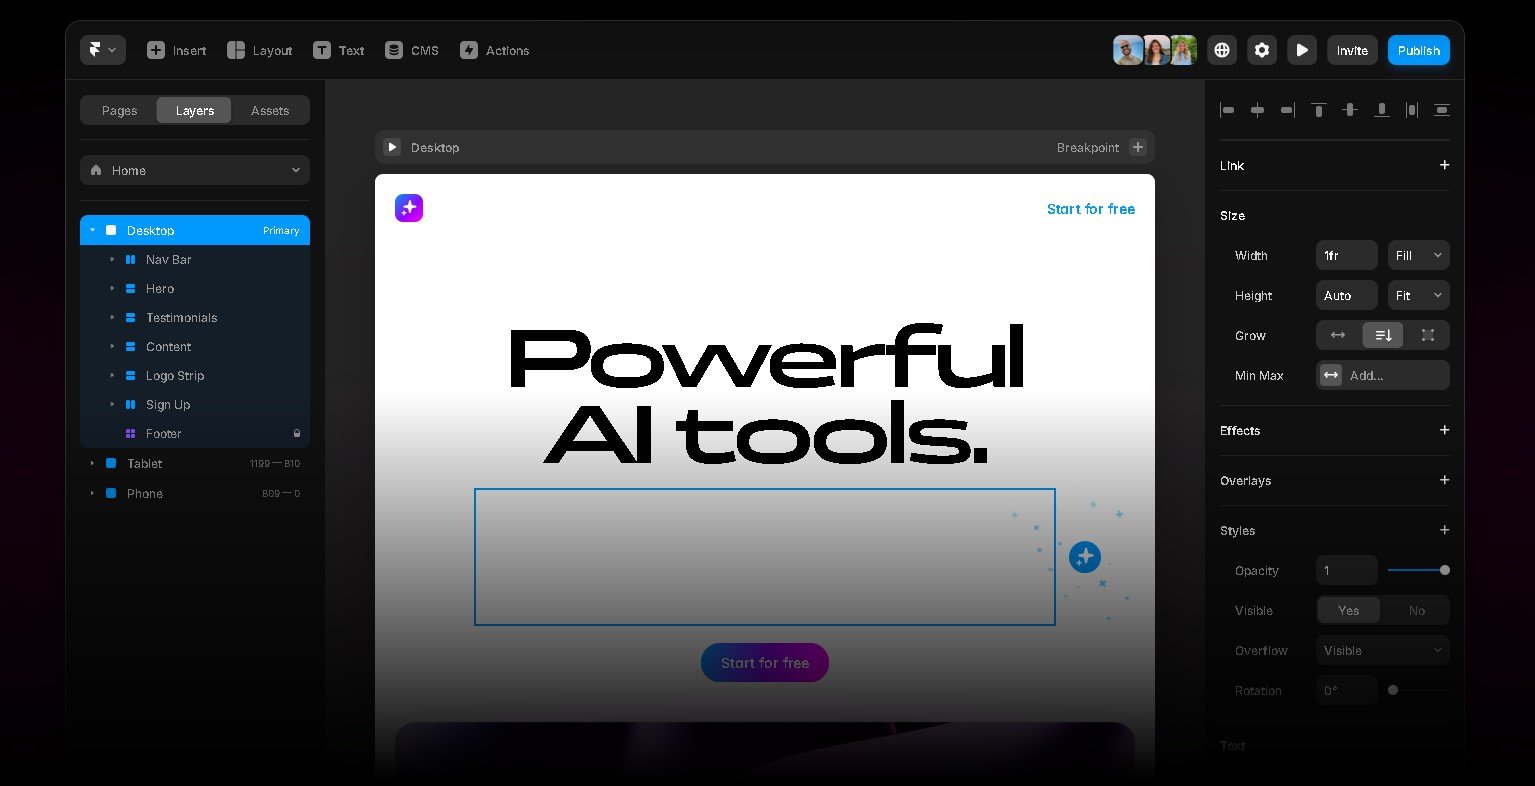
Task: Click the Footer lock icon
Action: [x=296, y=433]
